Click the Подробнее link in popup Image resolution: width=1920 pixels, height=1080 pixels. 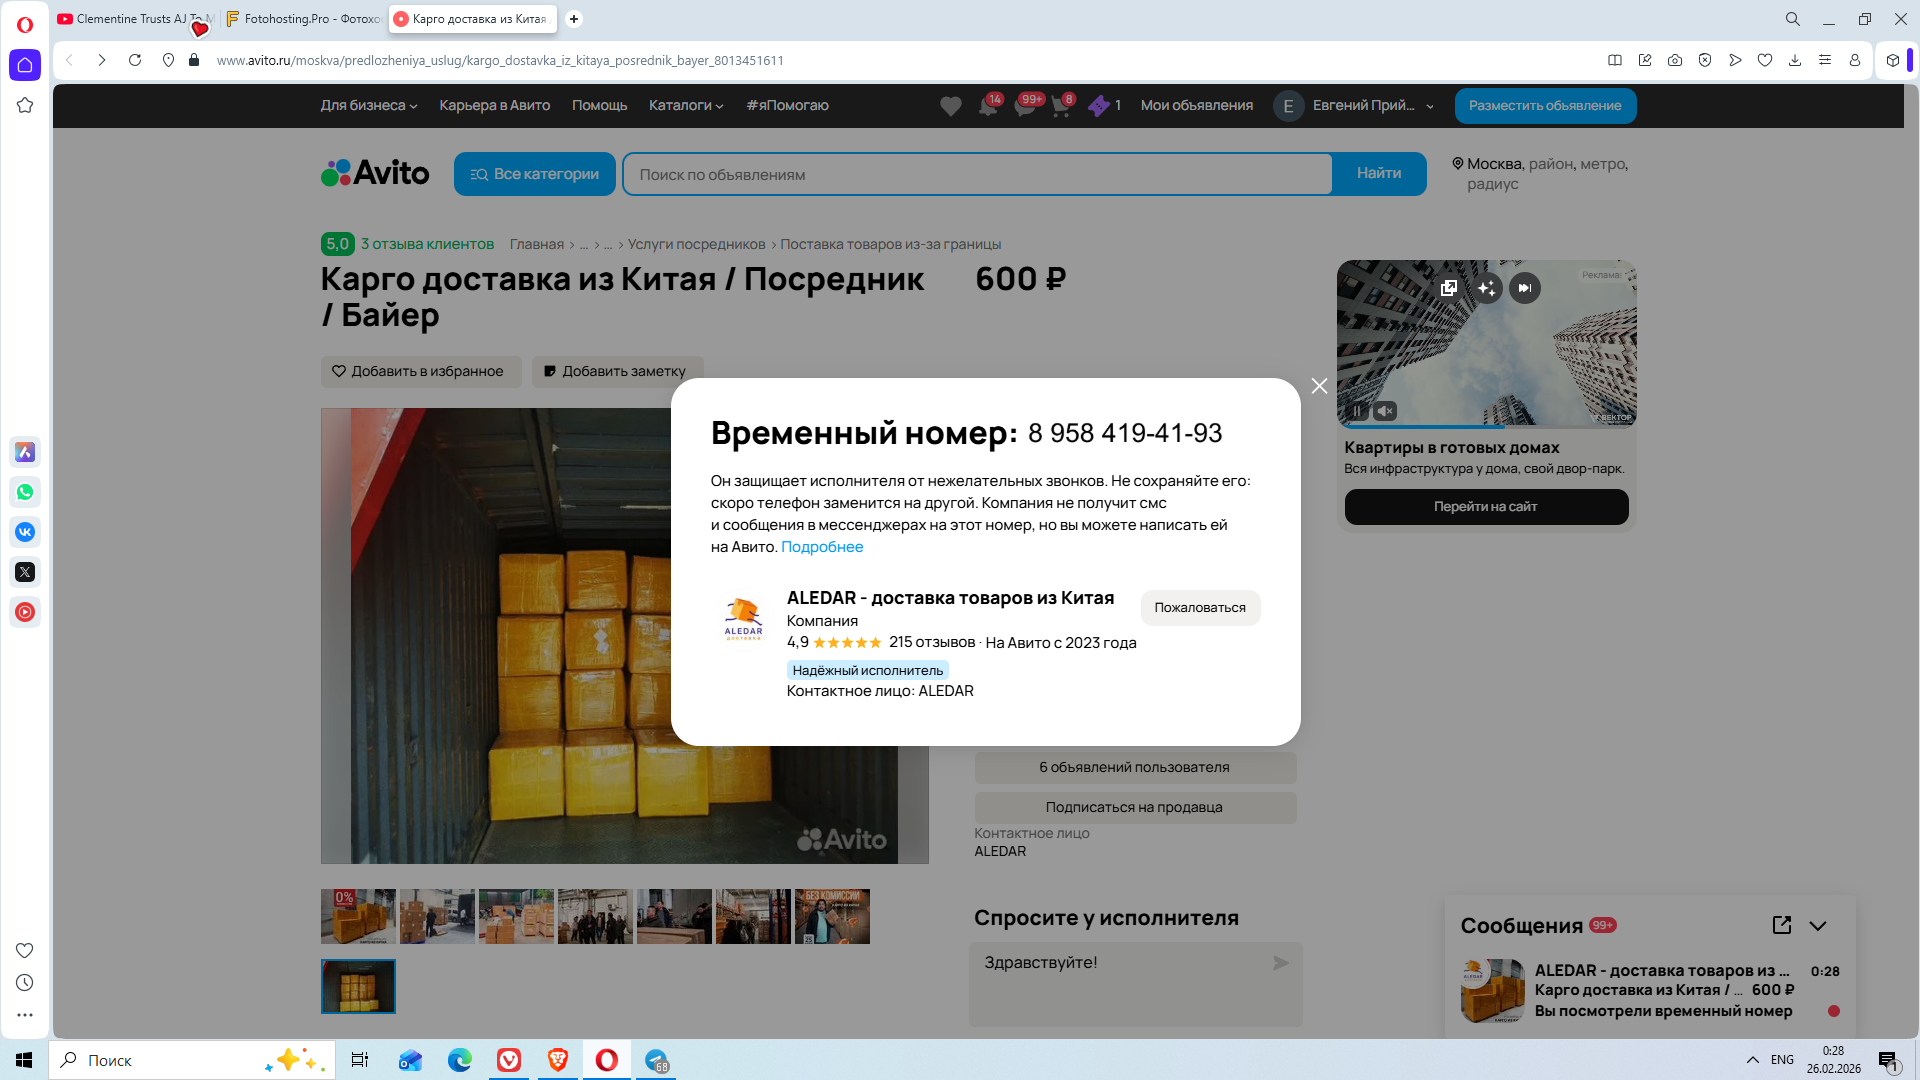pyautogui.click(x=822, y=547)
